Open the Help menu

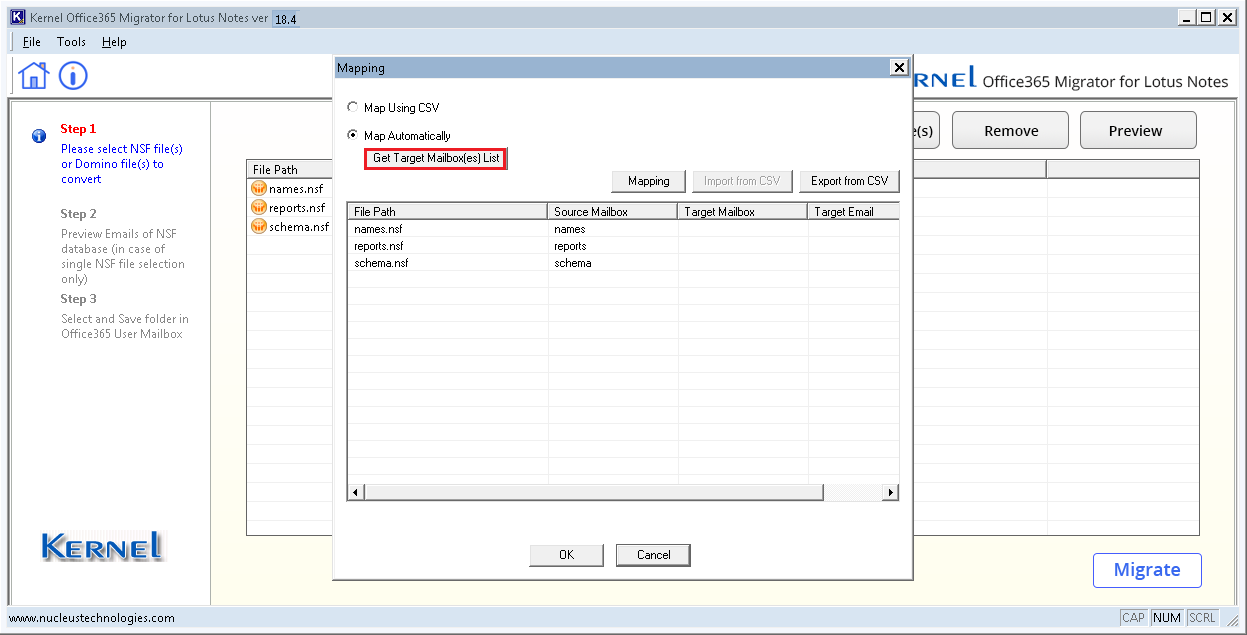coord(114,42)
